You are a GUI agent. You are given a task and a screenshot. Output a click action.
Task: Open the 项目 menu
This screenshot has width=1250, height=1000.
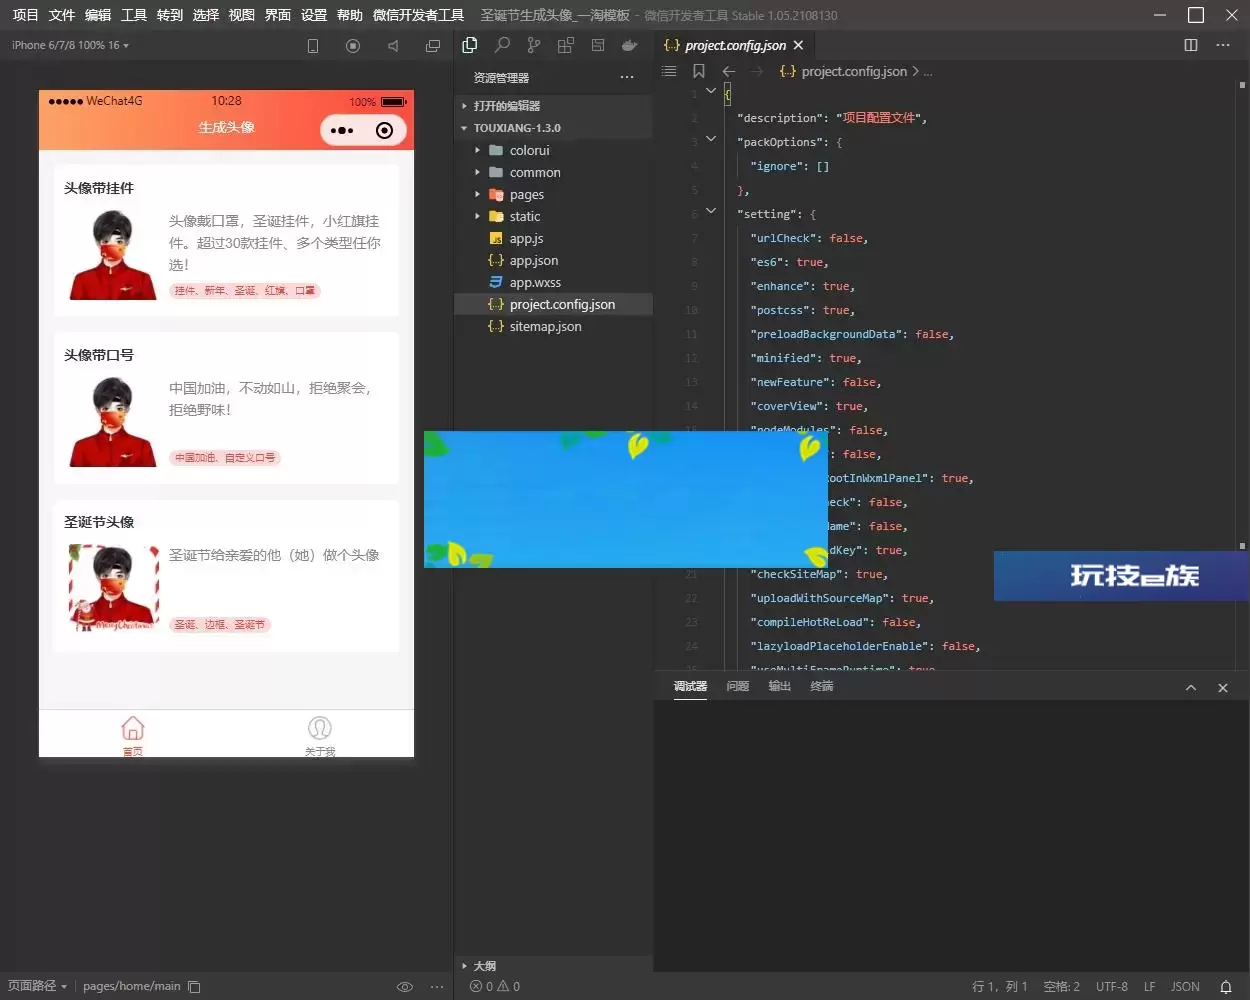tap(25, 15)
